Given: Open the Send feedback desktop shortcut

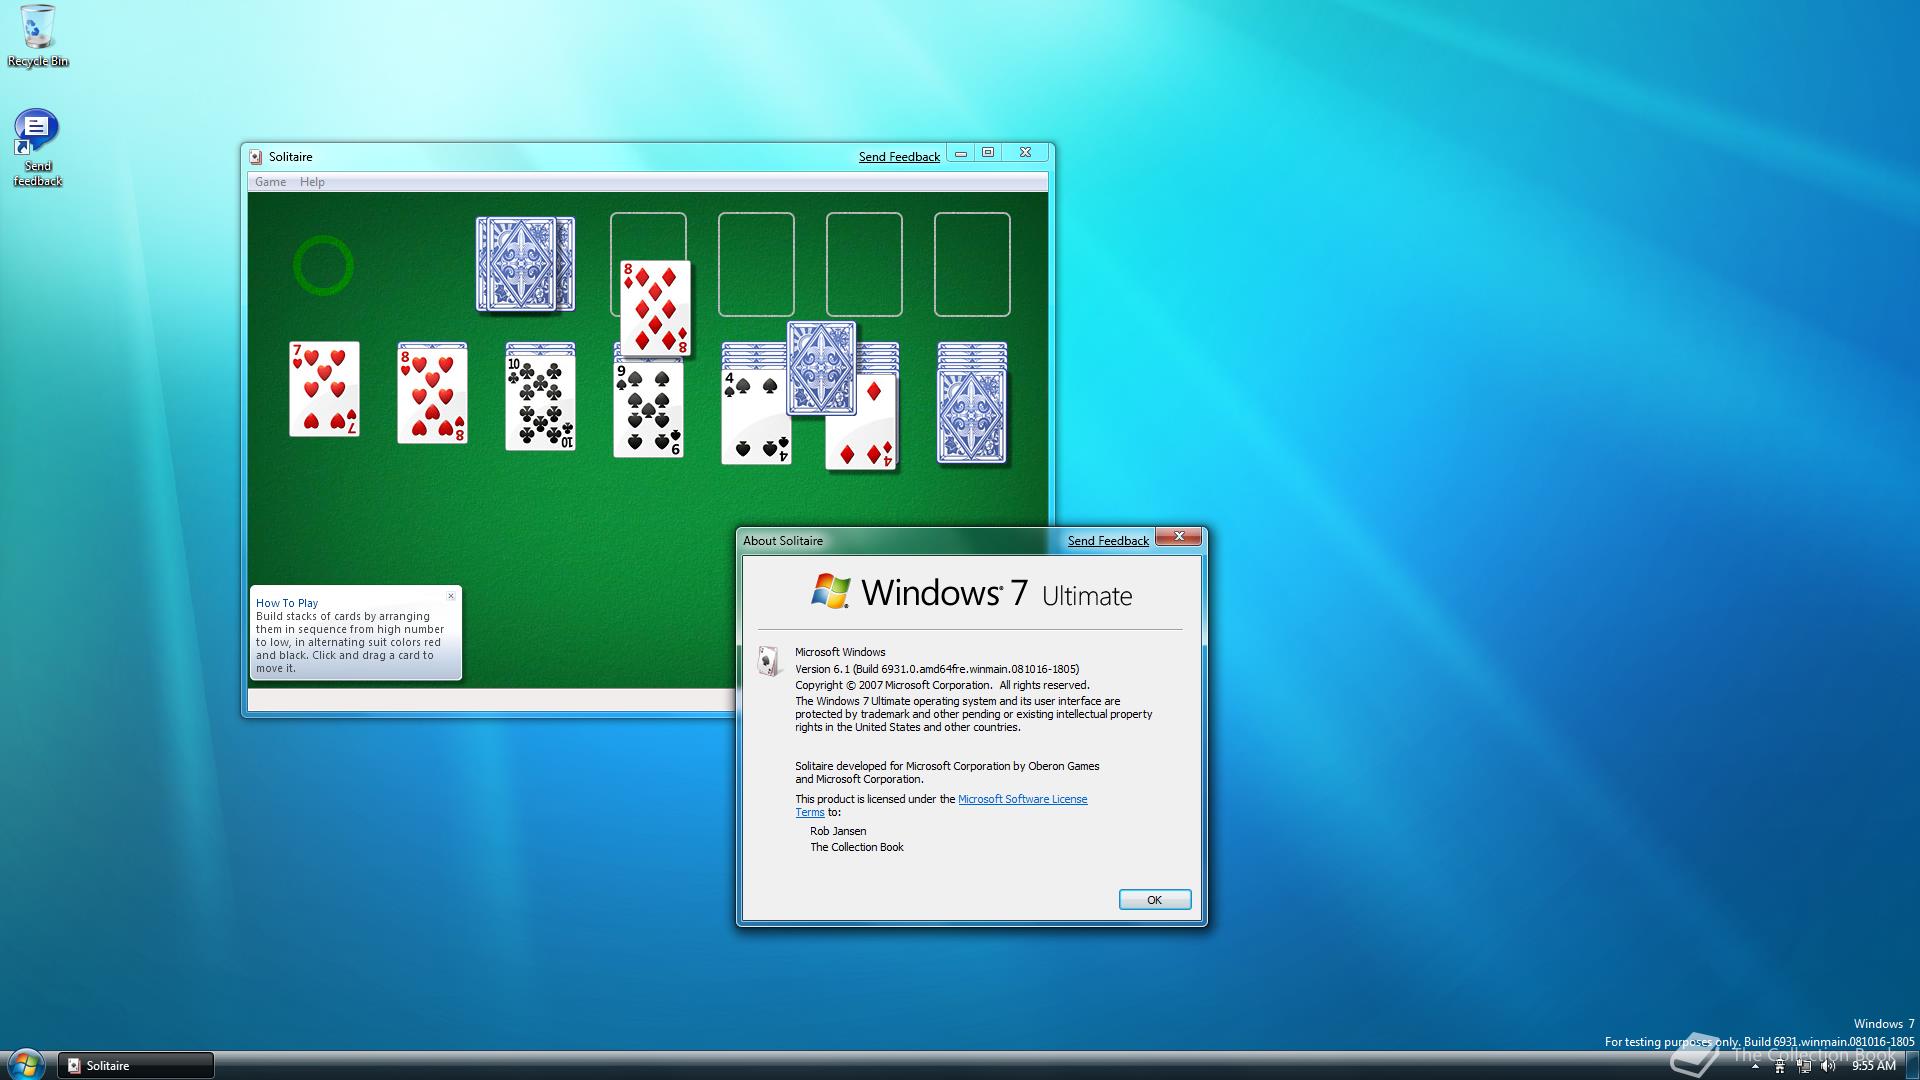Looking at the screenshot, I should [37, 147].
